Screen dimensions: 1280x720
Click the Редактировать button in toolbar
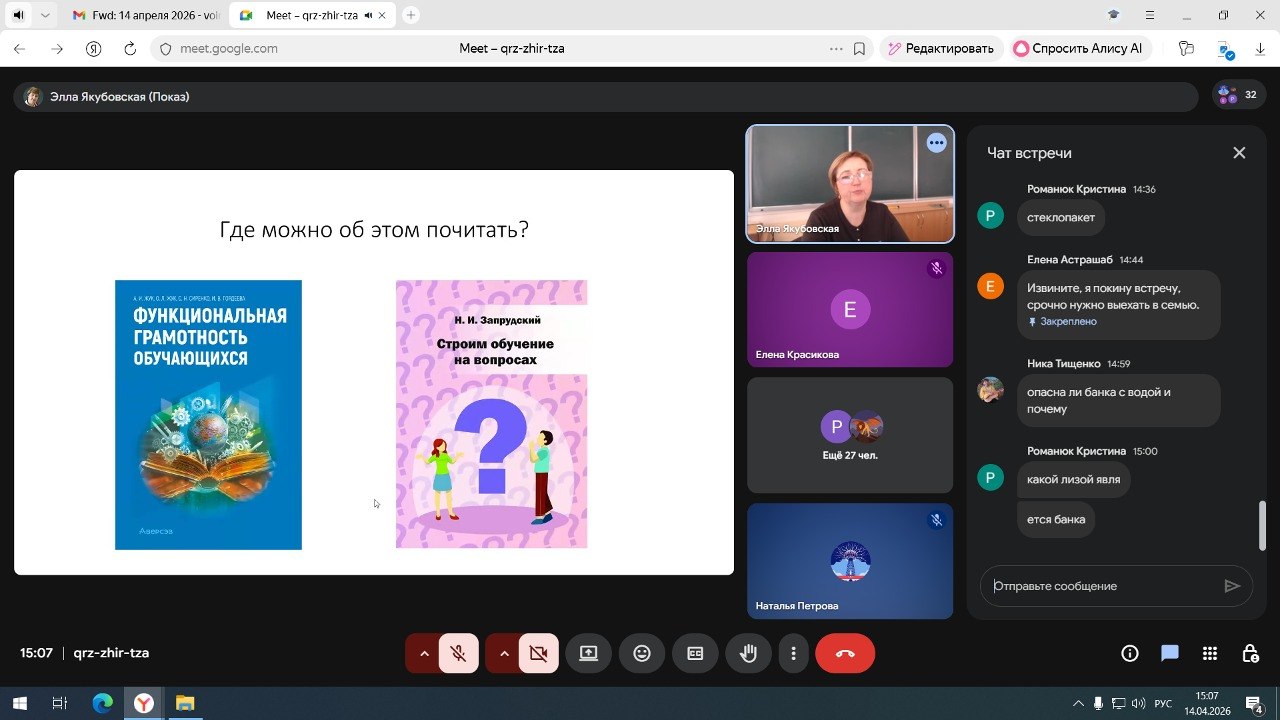[940, 48]
